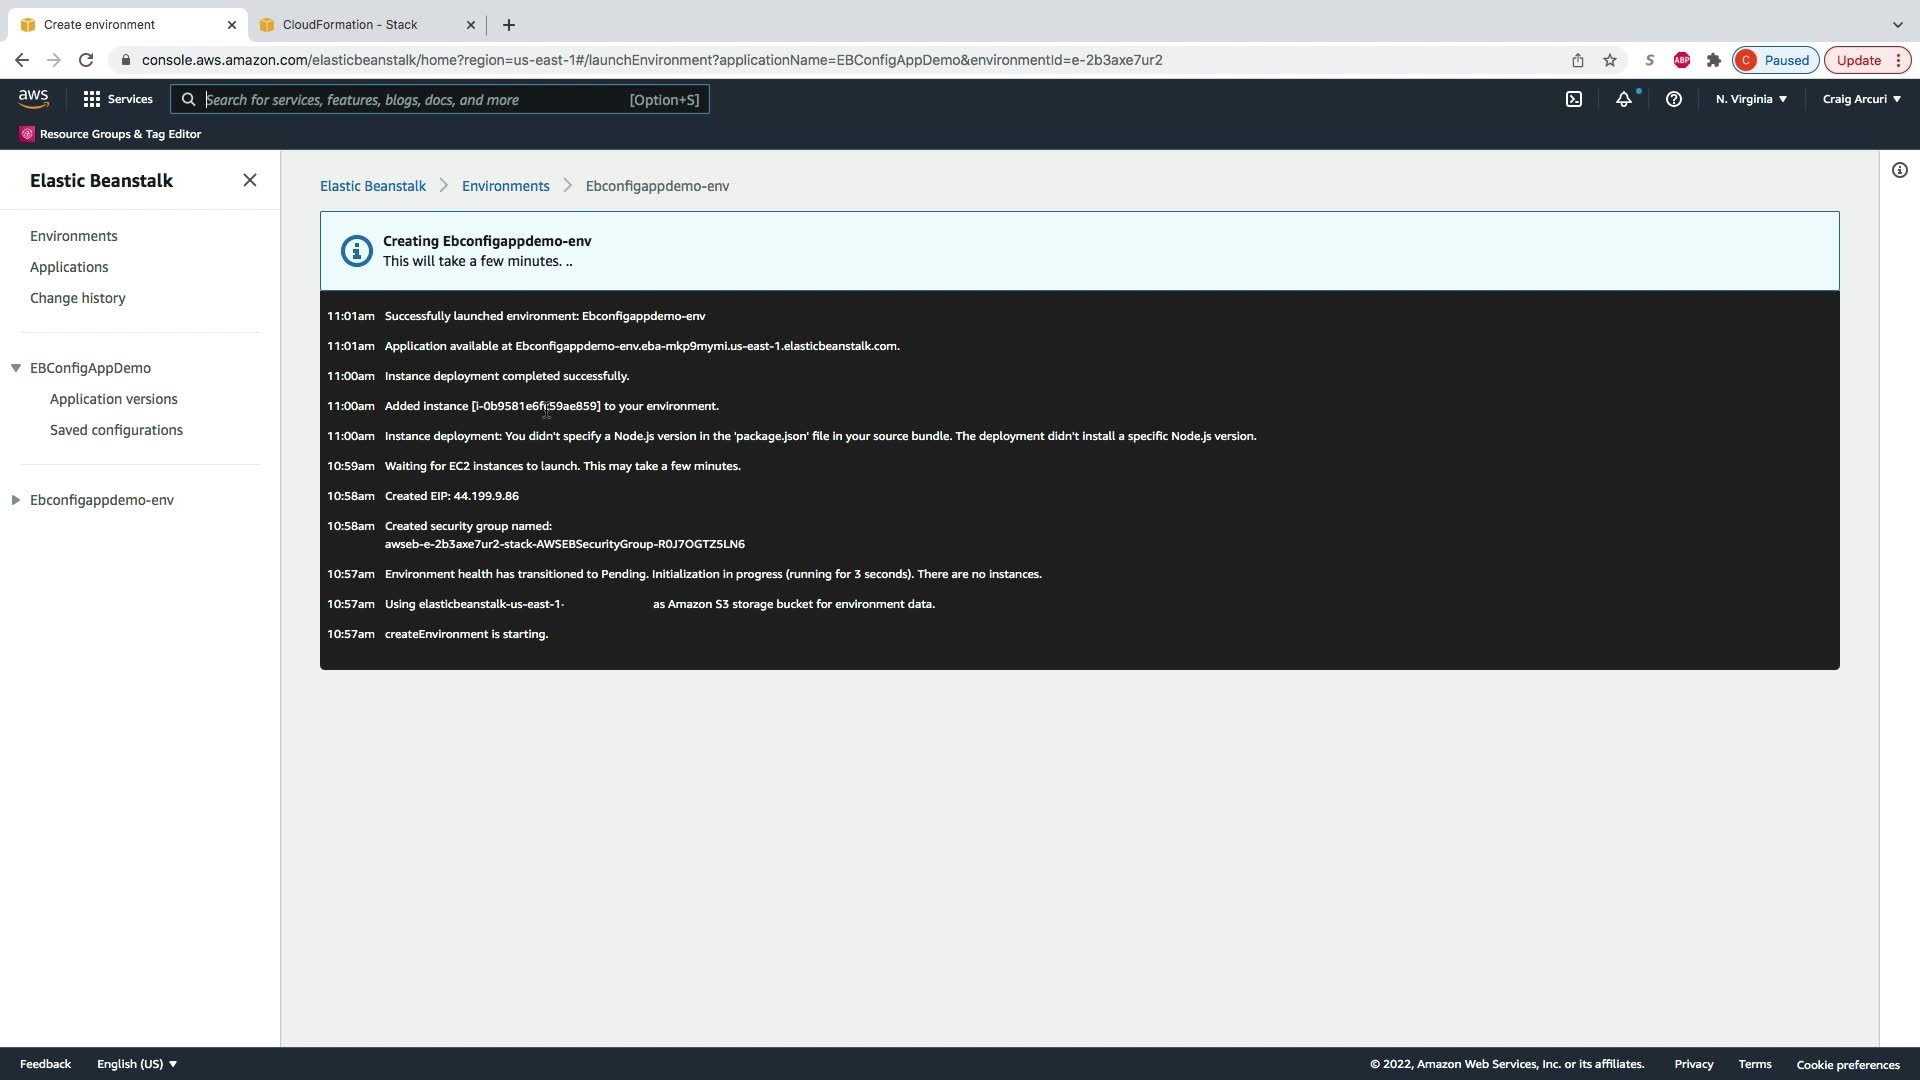Open AWS CloudShell icon in header

pos(1574,99)
